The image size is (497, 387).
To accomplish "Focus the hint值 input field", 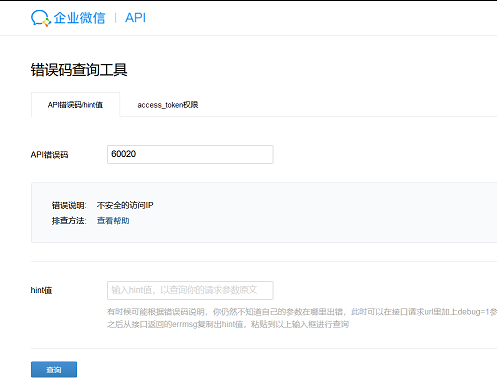I will pyautogui.click(x=190, y=290).
